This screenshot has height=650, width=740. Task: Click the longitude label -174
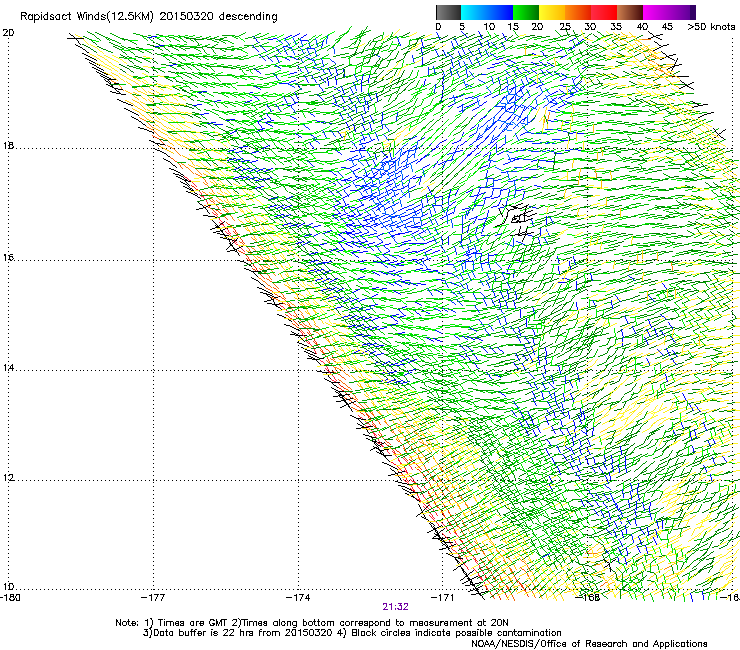pyautogui.click(x=298, y=598)
